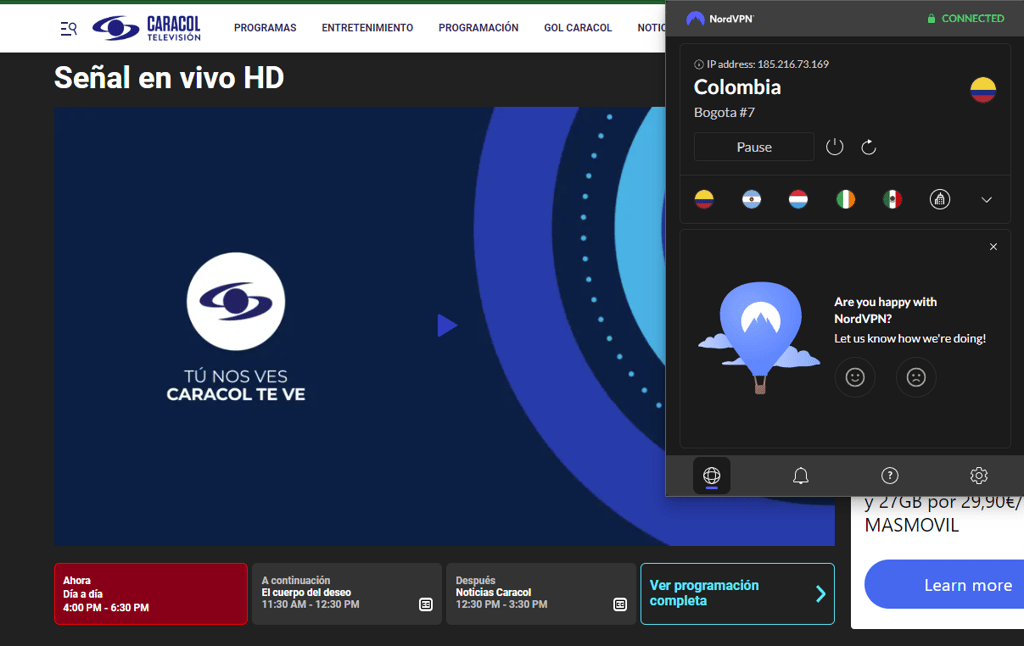Click the IP address info icon
Viewport: 1024px width, 646px height.
(698, 64)
